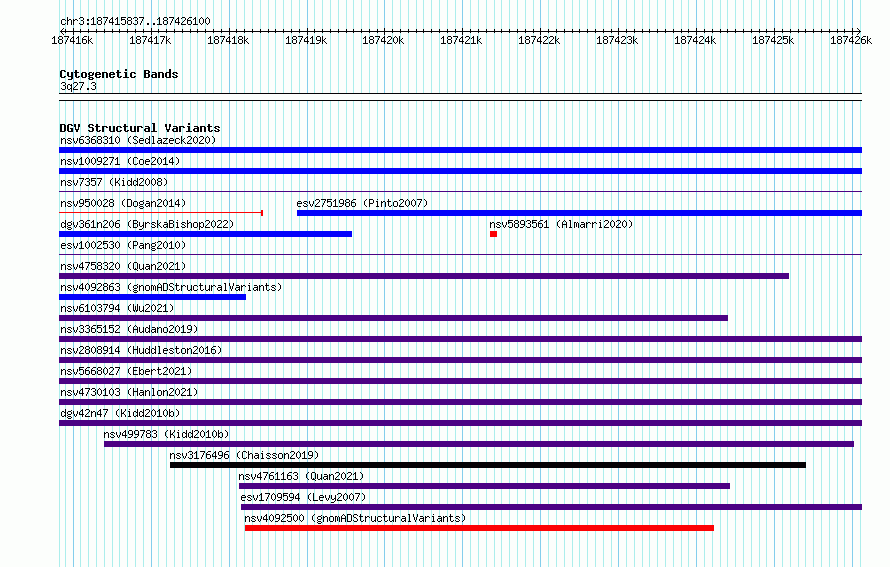Open the esv1002530 (Pang2010) label
This screenshot has width=890, height=567.
click(x=123, y=245)
